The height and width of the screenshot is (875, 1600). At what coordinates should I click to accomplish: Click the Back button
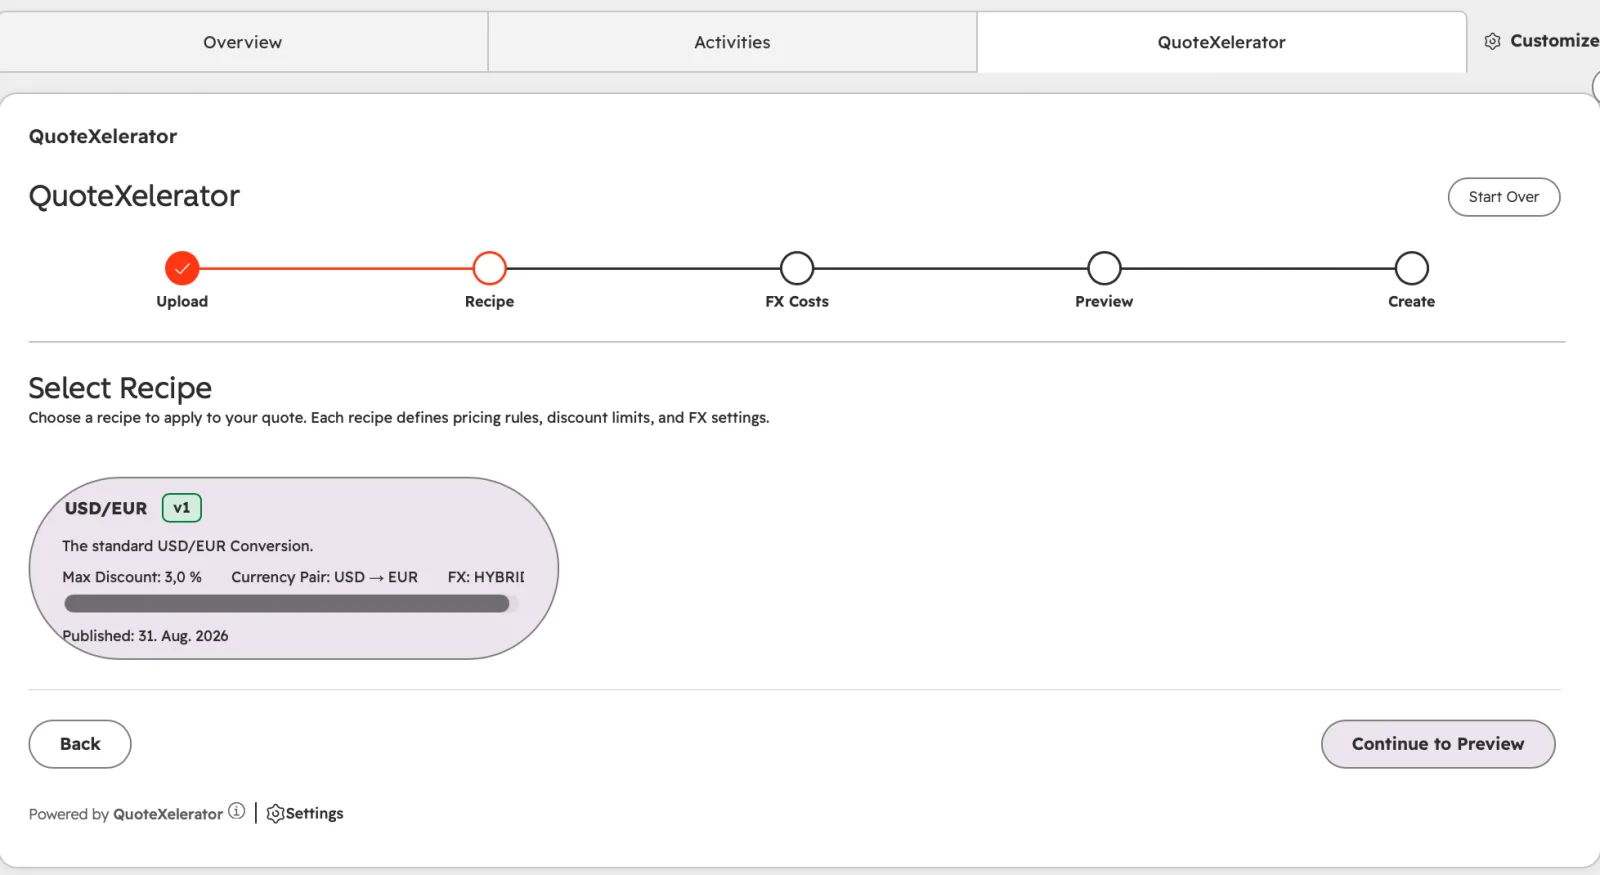coord(80,744)
